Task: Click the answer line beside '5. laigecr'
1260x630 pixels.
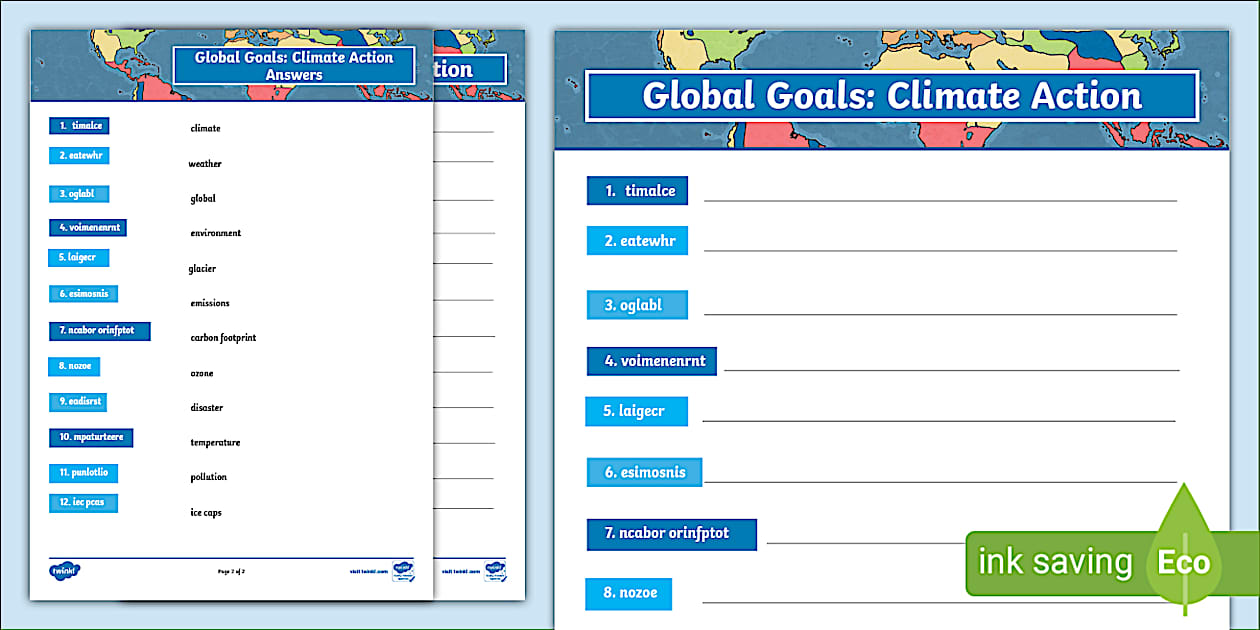Action: click(940, 420)
